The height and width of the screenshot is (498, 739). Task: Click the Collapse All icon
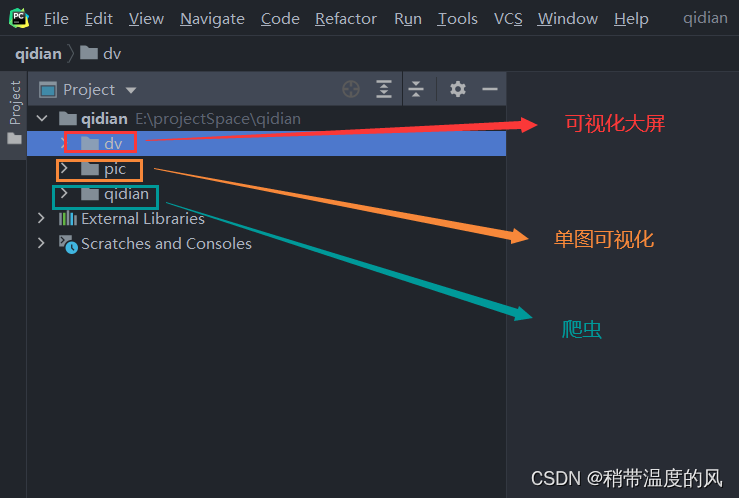pyautogui.click(x=416, y=89)
